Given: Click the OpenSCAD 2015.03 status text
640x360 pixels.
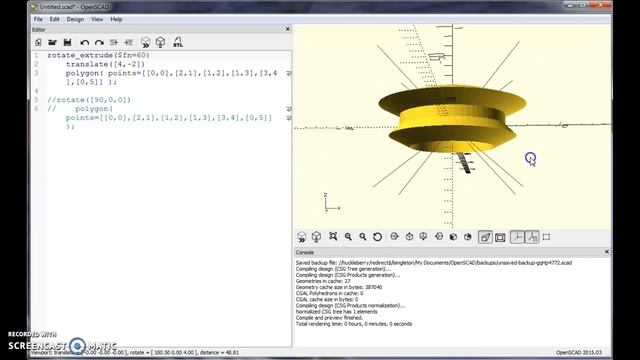Looking at the screenshot, I should [x=579, y=352].
